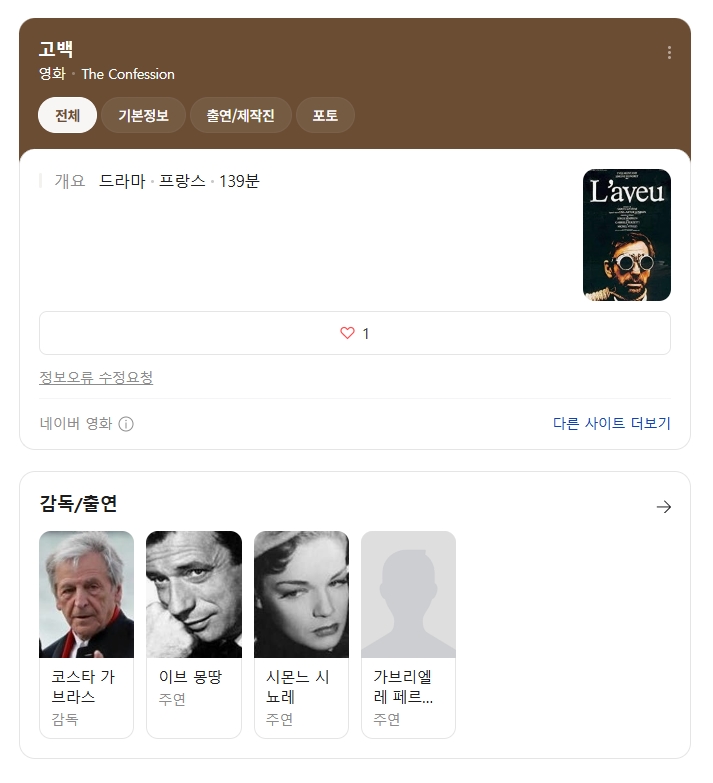Go to the 포토 tab
This screenshot has height=783, width=713.
325,115
